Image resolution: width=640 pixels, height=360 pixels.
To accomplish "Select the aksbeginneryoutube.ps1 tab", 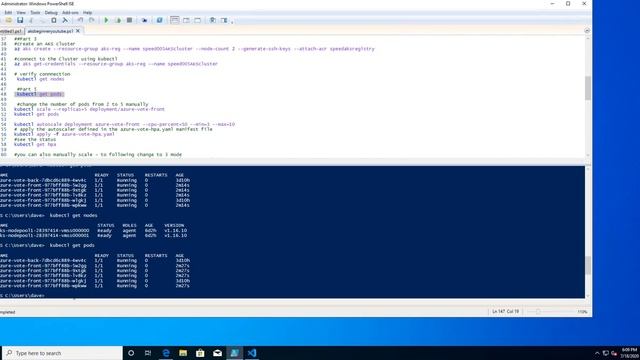I will point(50,31).
